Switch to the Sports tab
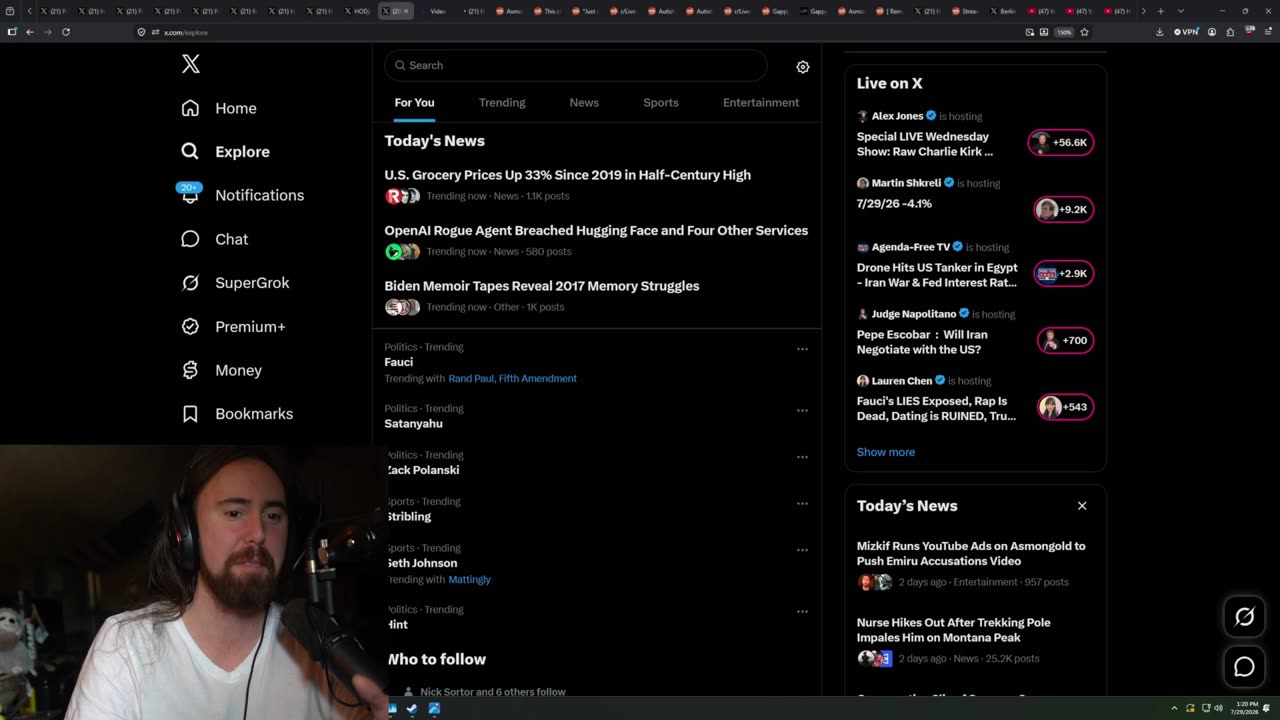Screen dimensions: 1280x720 (661, 103)
